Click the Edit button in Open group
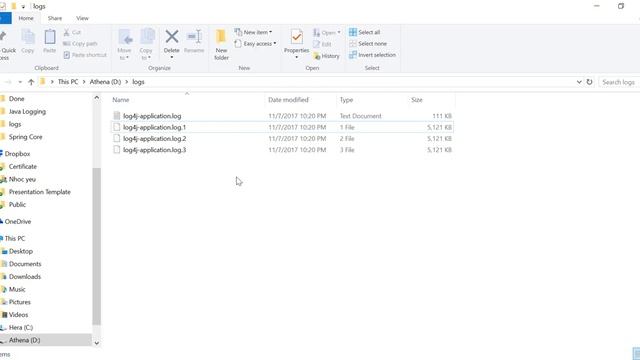This screenshot has width=640, height=360. point(322,44)
